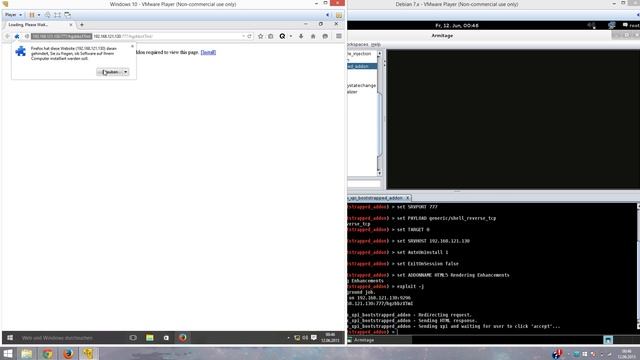Launch Chrome from the host taskbar
Viewport: 640px width, 360px height.
47,353
